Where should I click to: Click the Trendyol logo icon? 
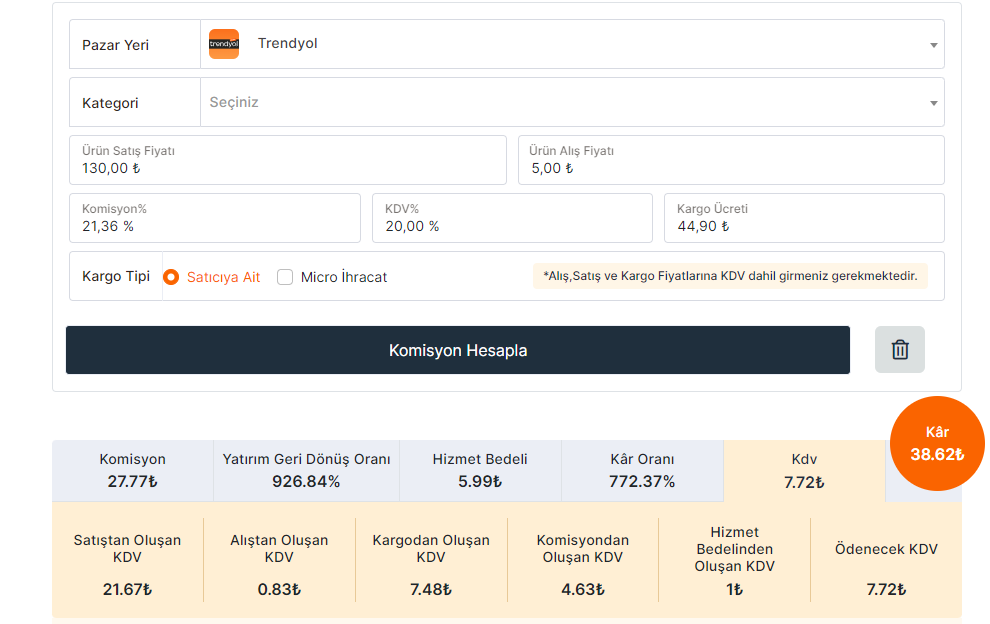[224, 44]
